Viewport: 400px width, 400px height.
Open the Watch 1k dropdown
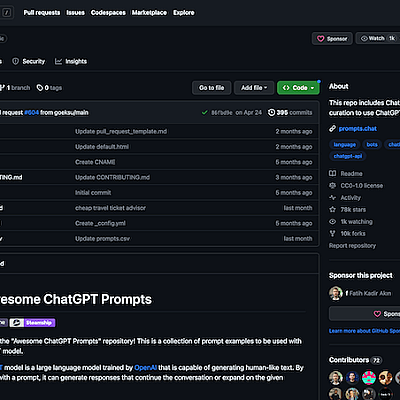pyautogui.click(x=378, y=38)
